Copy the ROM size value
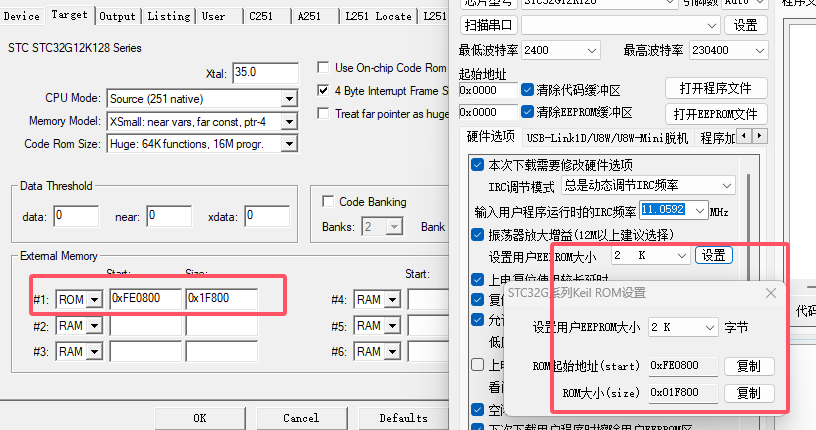816x430 pixels. [749, 393]
